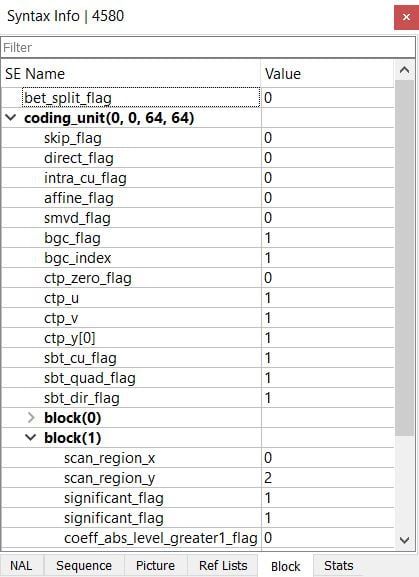Viewport: 419px width, 577px height.
Task: Expand the block(0) tree node
Action: pyautogui.click(x=31, y=418)
